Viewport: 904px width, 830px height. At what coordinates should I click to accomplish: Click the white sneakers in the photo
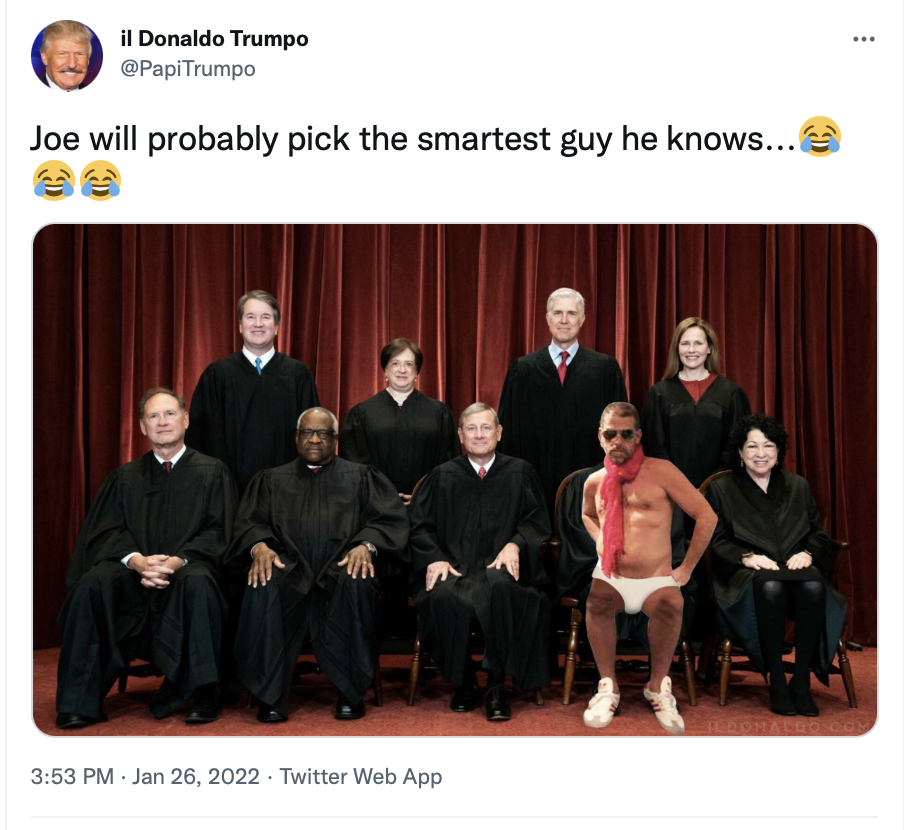[x=634, y=704]
